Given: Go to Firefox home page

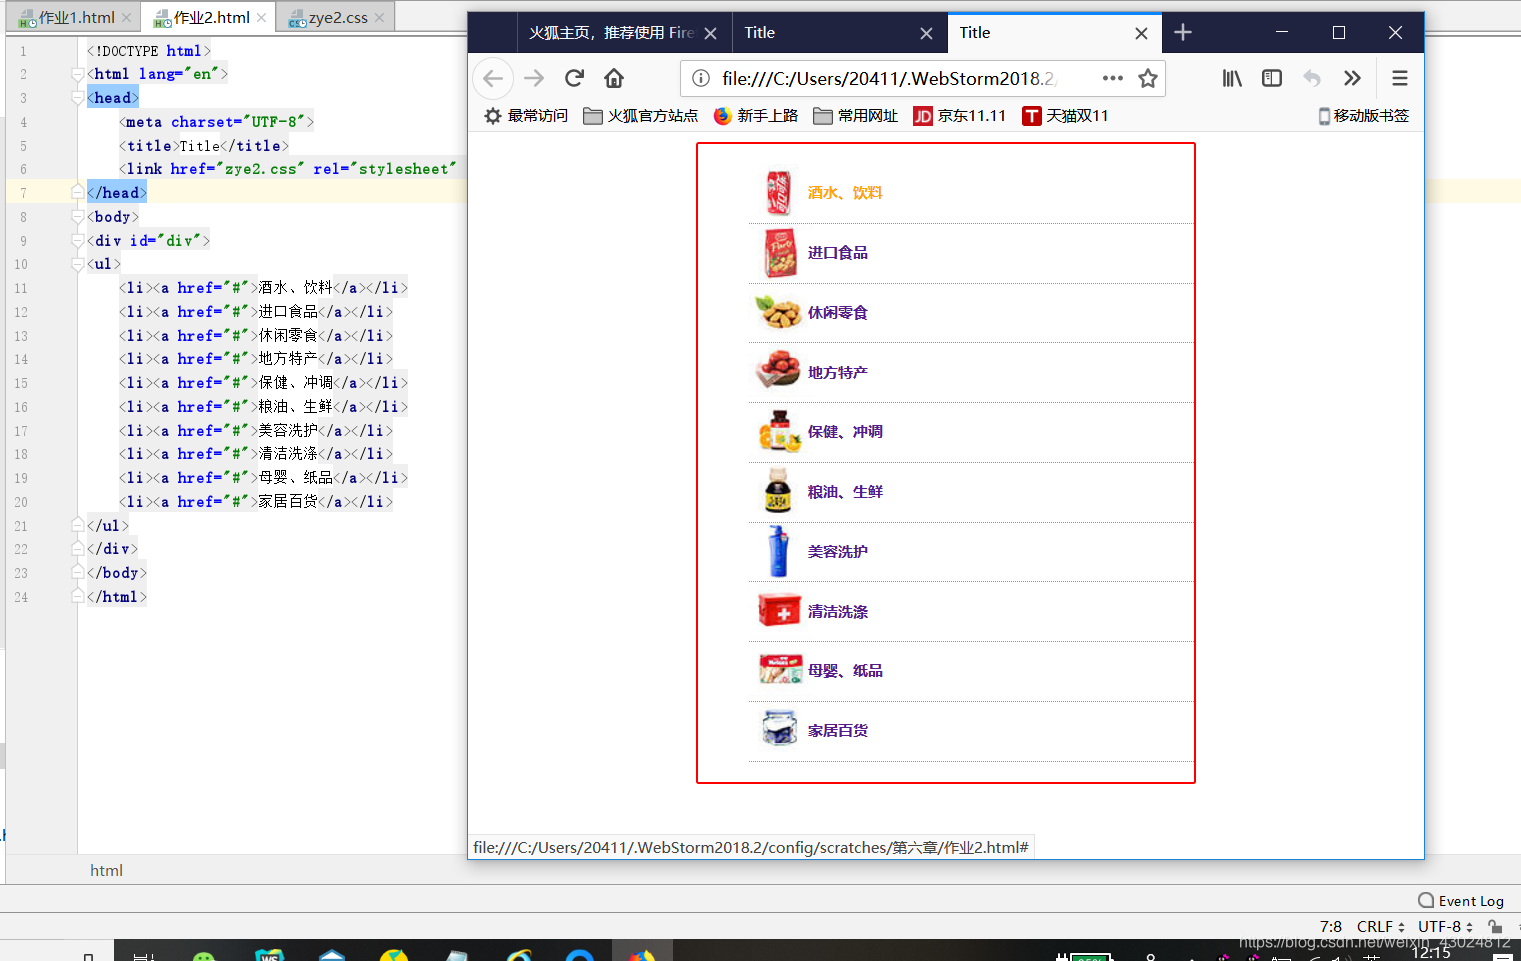Looking at the screenshot, I should tap(614, 78).
